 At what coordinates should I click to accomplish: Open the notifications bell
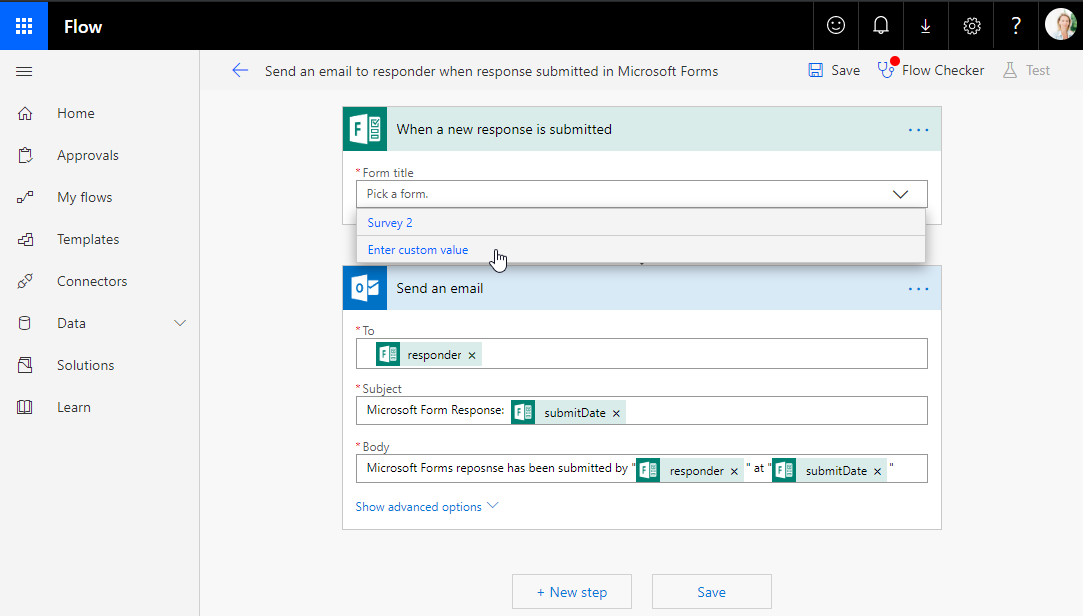tap(881, 27)
